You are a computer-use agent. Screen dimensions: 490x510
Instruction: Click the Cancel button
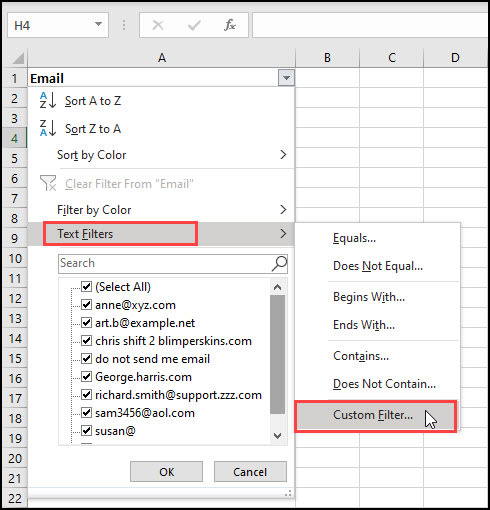pos(250,472)
